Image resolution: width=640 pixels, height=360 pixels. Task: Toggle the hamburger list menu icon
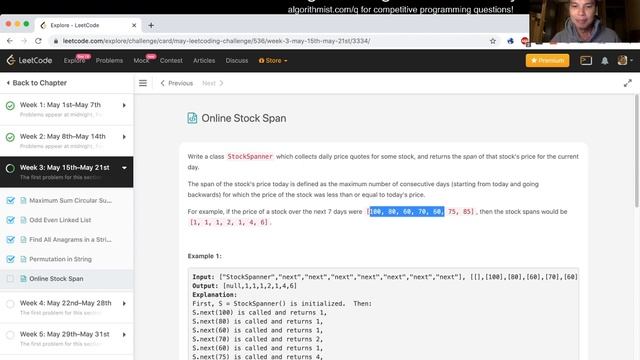[143, 83]
